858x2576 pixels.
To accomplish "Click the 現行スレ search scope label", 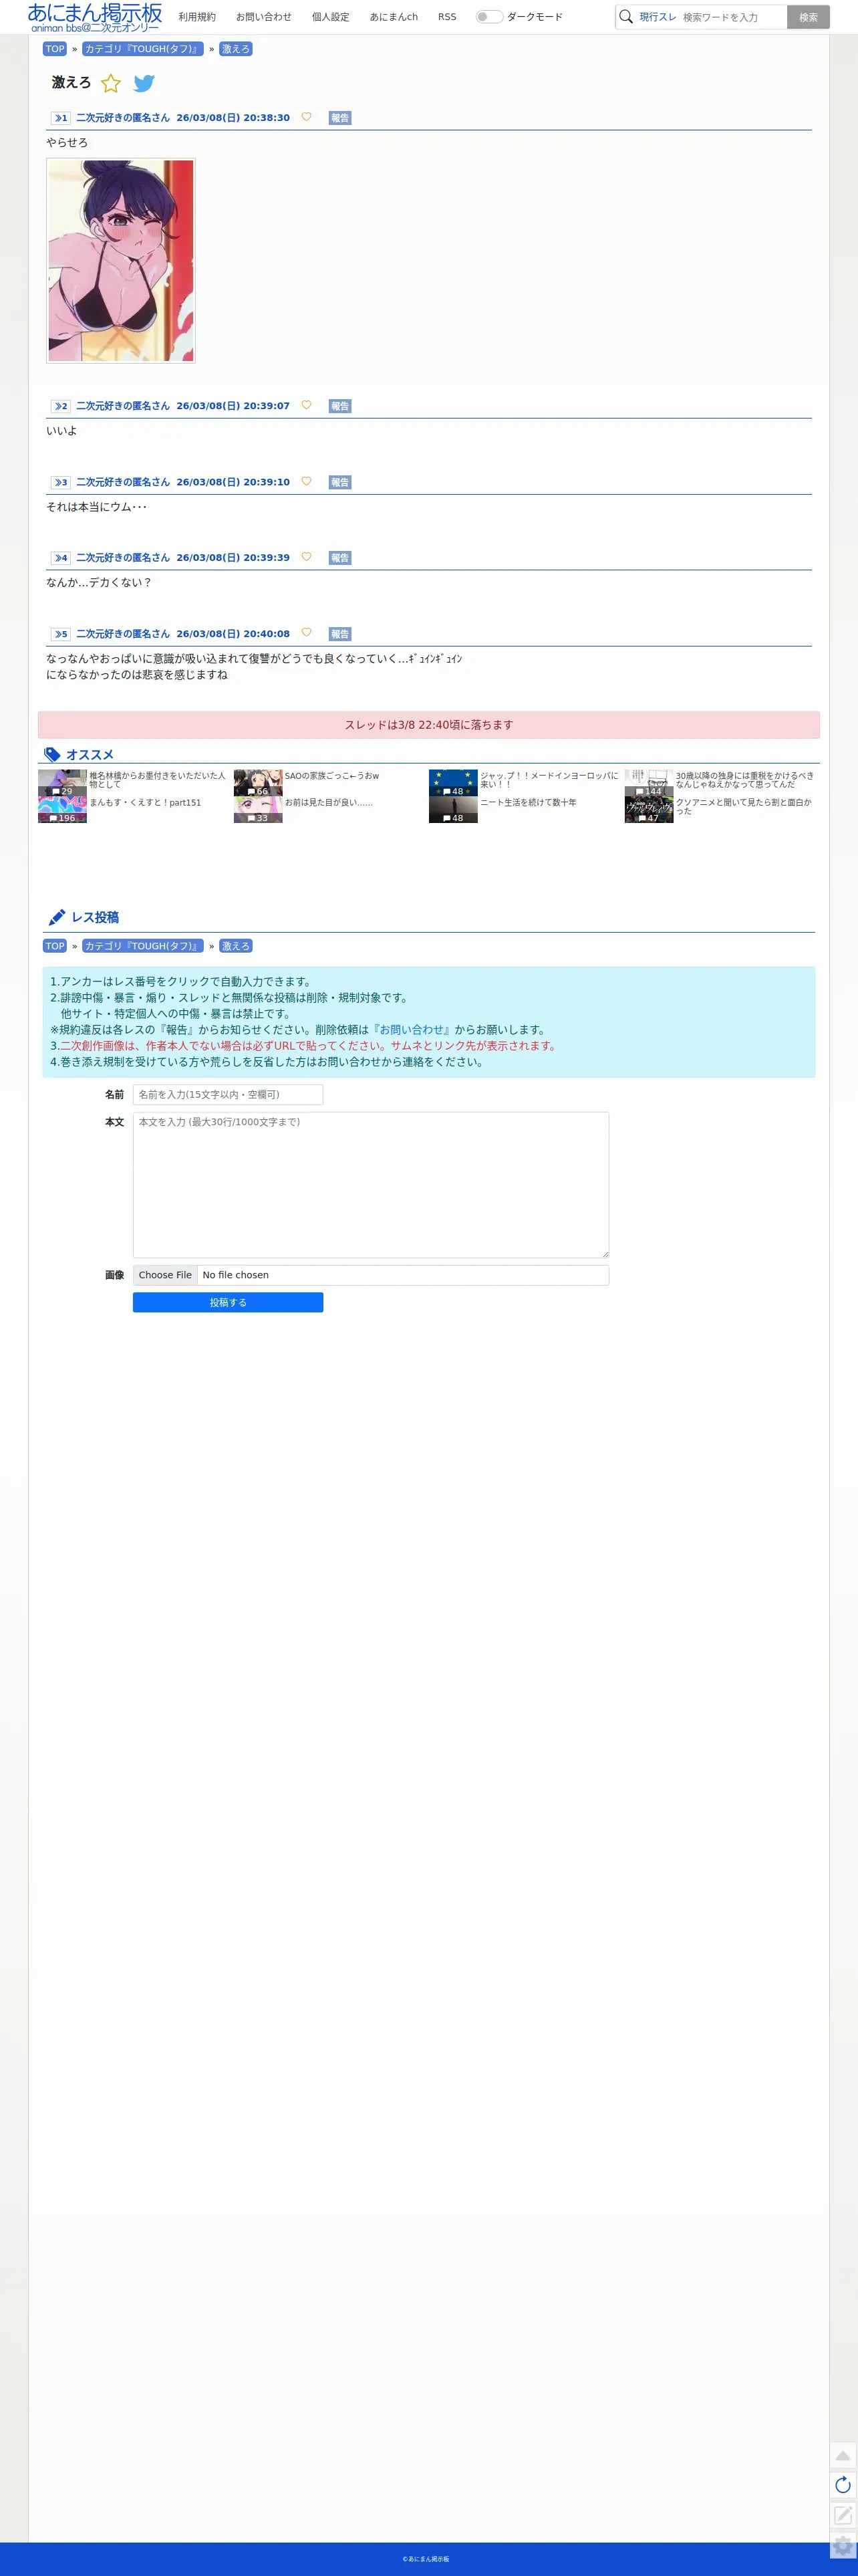I will click(x=658, y=17).
